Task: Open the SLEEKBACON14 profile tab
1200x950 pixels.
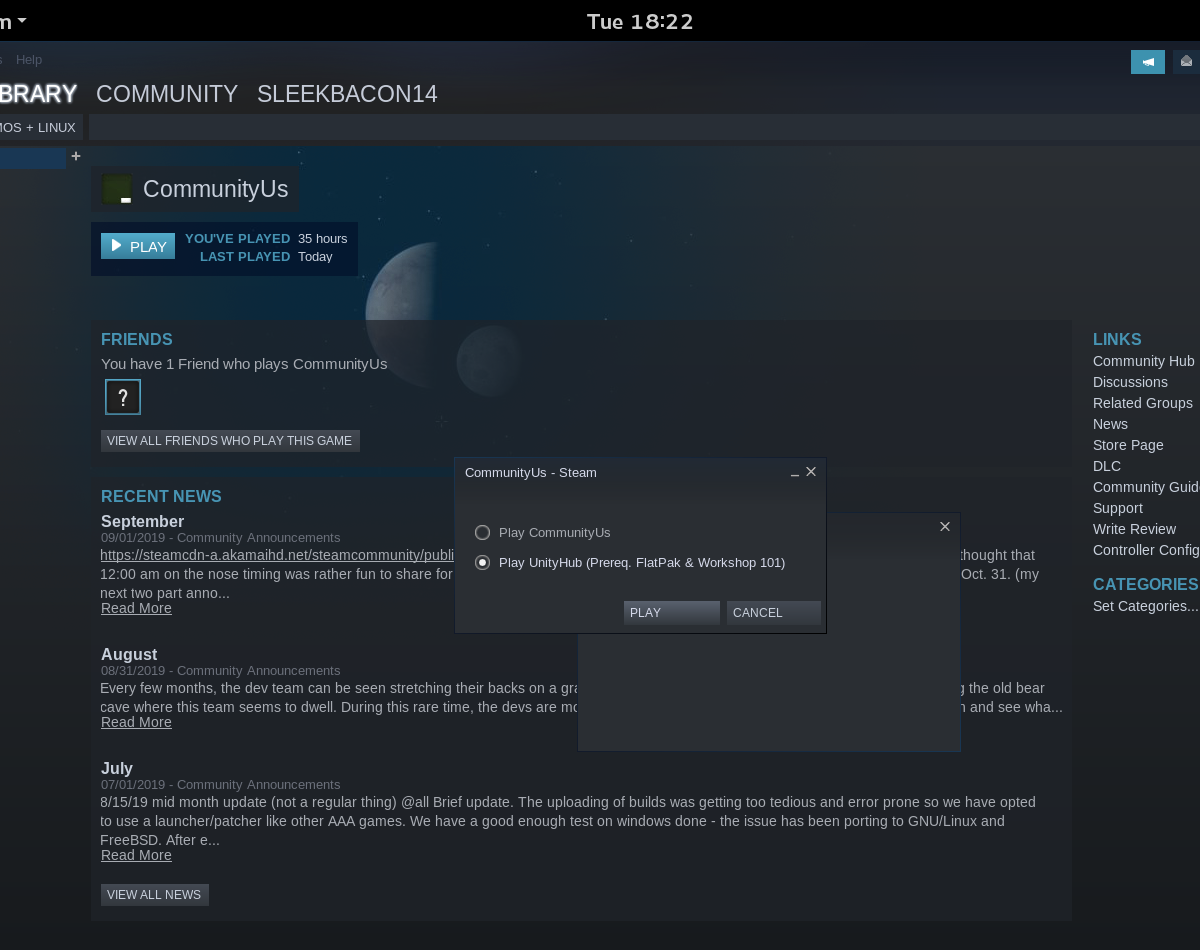Action: 347,94
